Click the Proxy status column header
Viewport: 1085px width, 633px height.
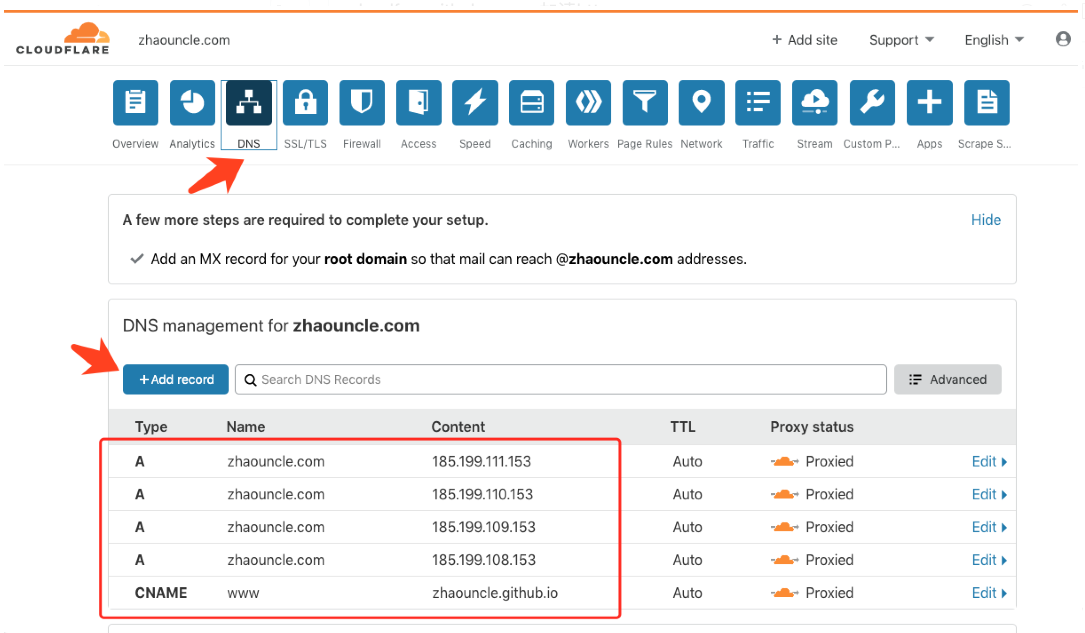pyautogui.click(x=812, y=427)
